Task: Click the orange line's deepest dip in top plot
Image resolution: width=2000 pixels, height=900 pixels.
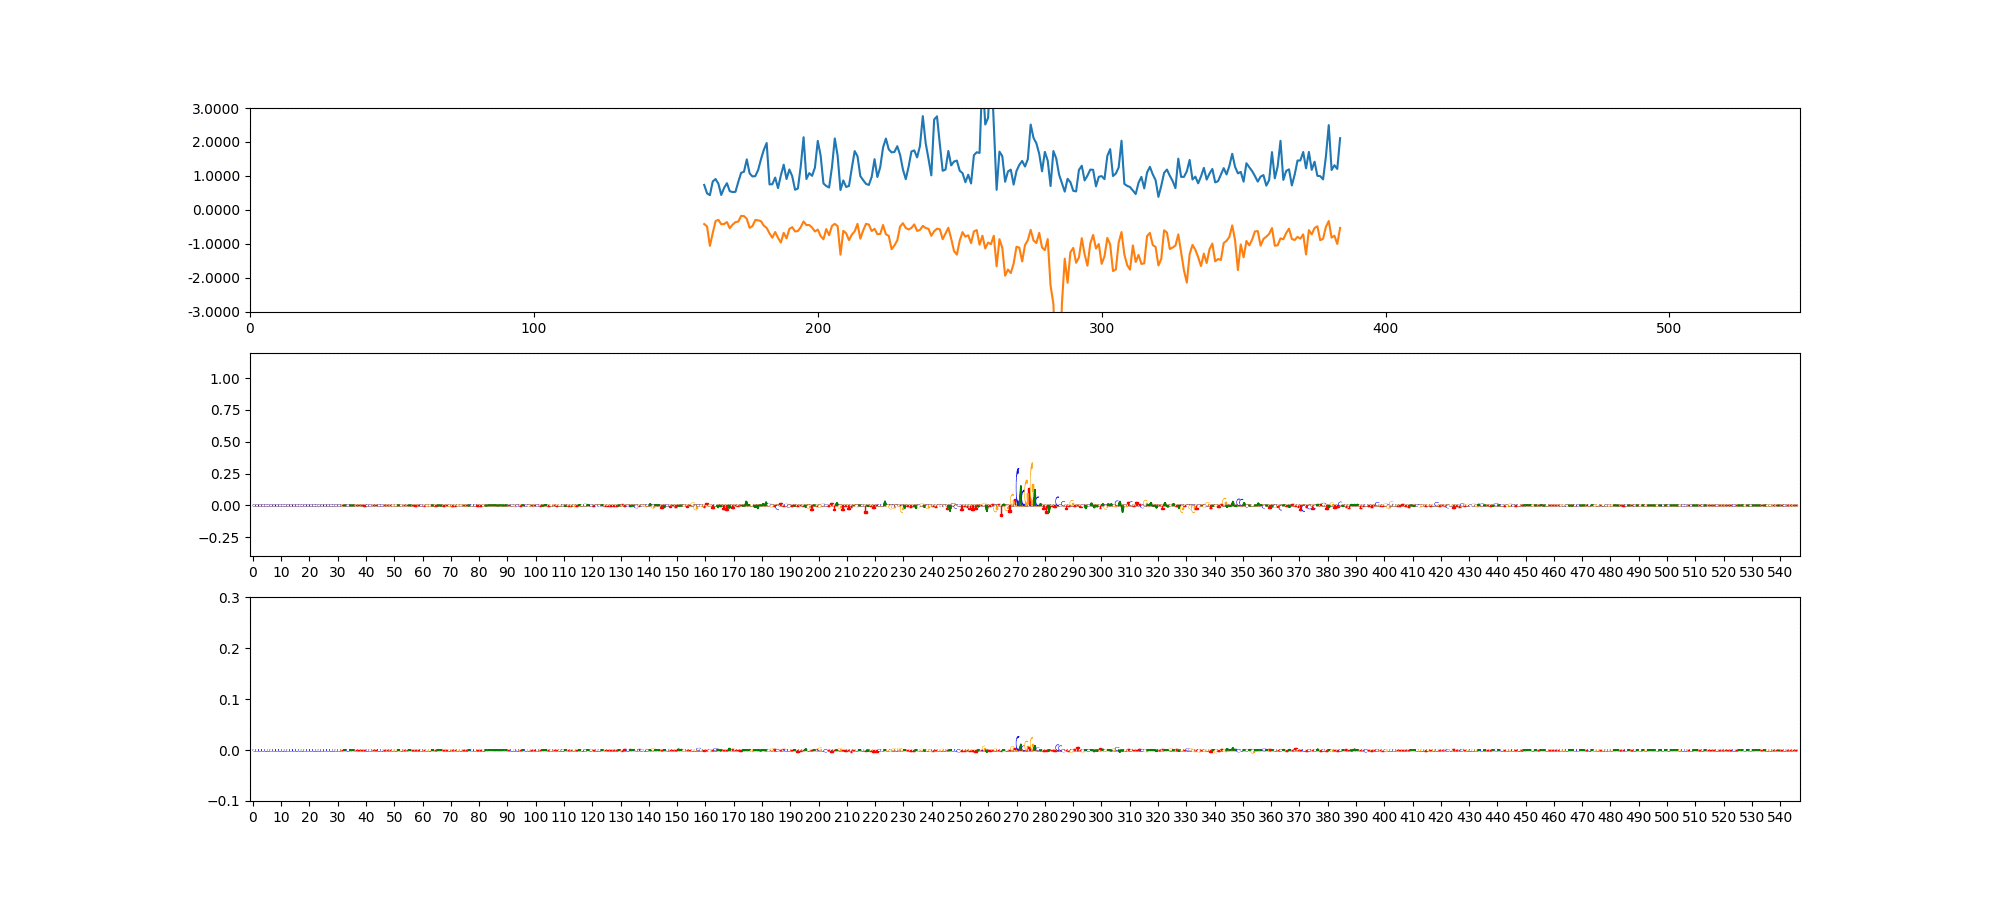Action: tap(1057, 308)
